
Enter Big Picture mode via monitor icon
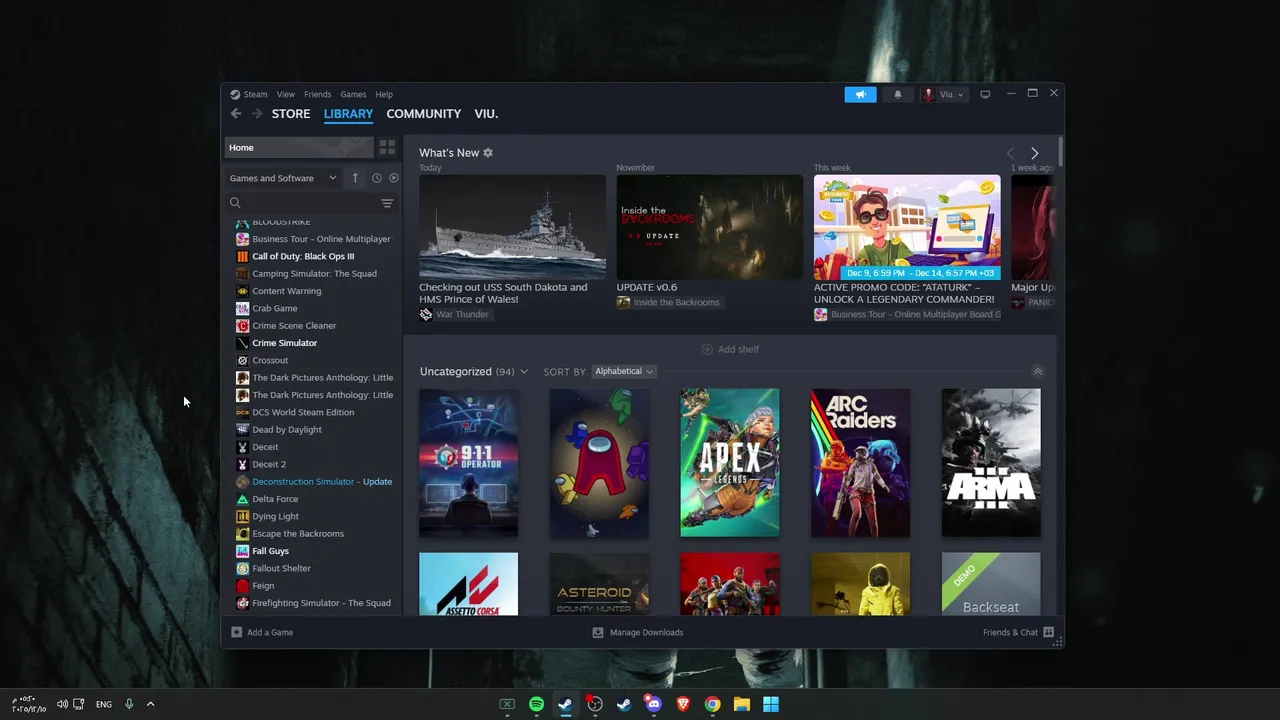(985, 94)
